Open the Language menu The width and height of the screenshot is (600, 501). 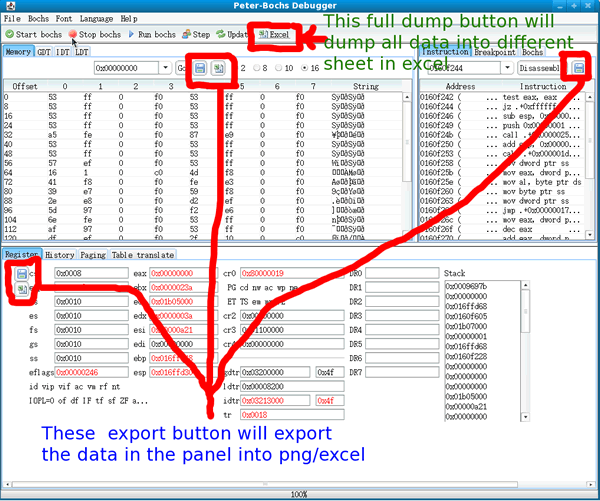[x=96, y=18]
